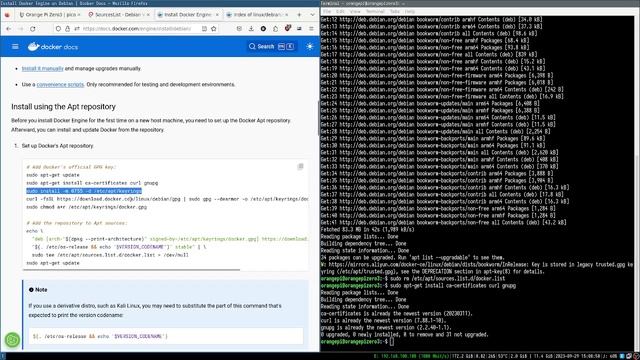This screenshot has width=640, height=360.
Task: Click the terminal window scrollbar
Action: click(637, 252)
